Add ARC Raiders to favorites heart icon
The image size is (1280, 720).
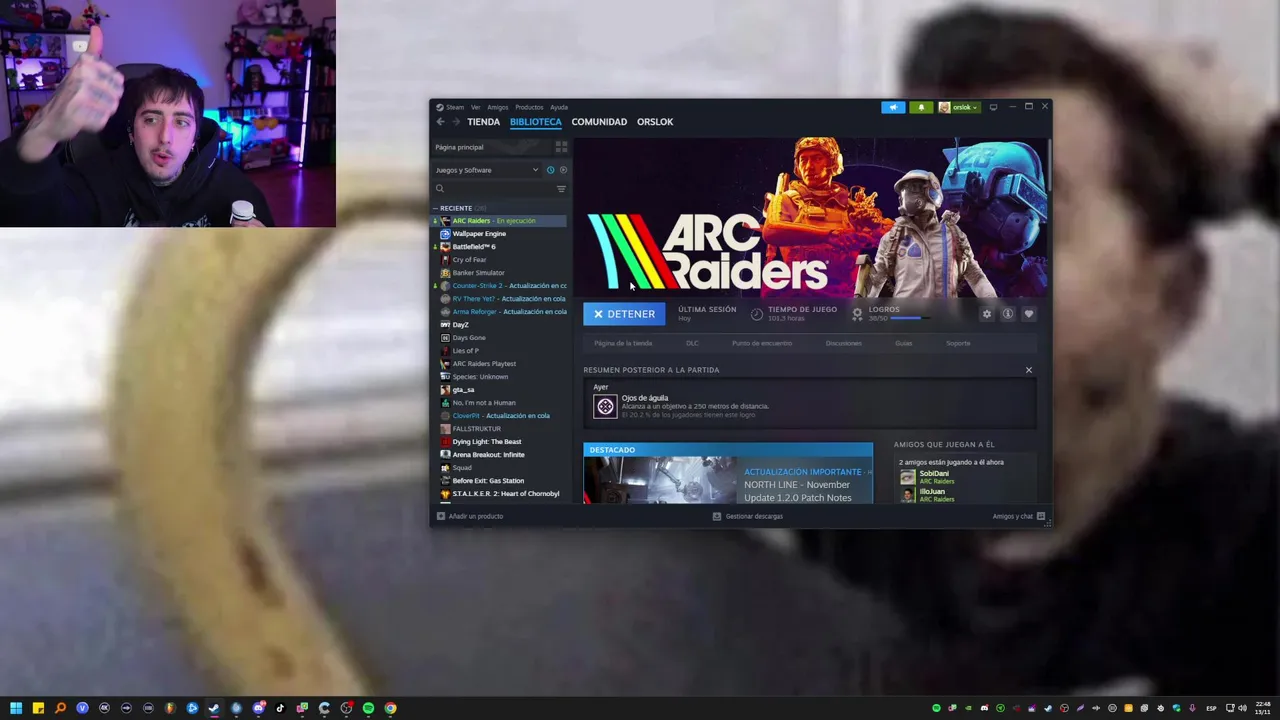(1029, 314)
